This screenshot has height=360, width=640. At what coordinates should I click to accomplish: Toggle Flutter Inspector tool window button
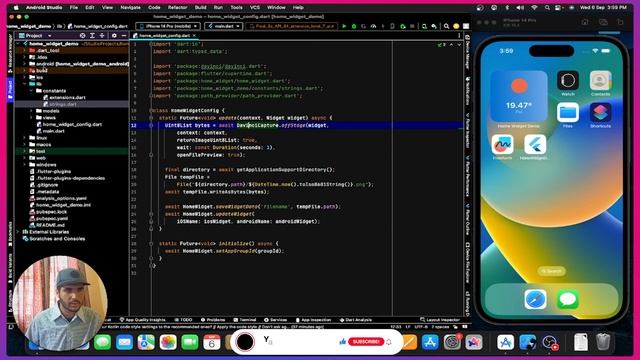[468, 132]
